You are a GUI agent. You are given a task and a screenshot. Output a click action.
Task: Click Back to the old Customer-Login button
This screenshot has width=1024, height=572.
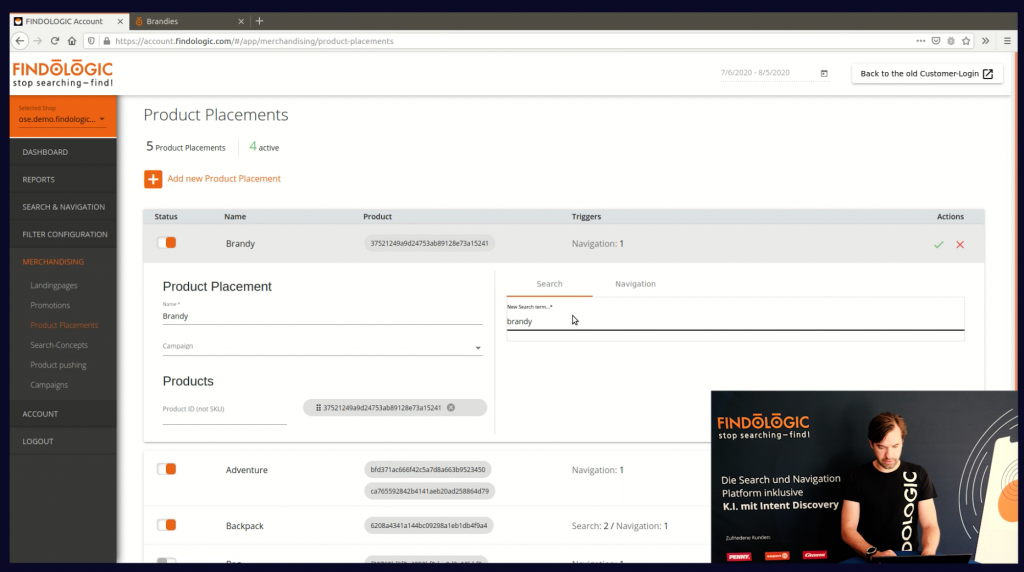coord(927,74)
